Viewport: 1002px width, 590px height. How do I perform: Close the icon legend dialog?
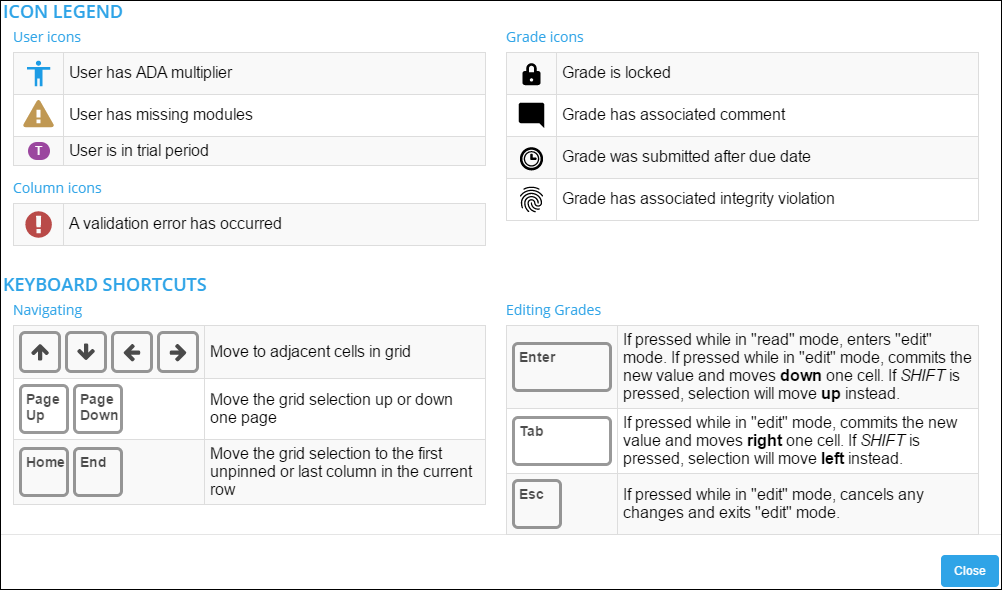pyautogui.click(x=969, y=571)
